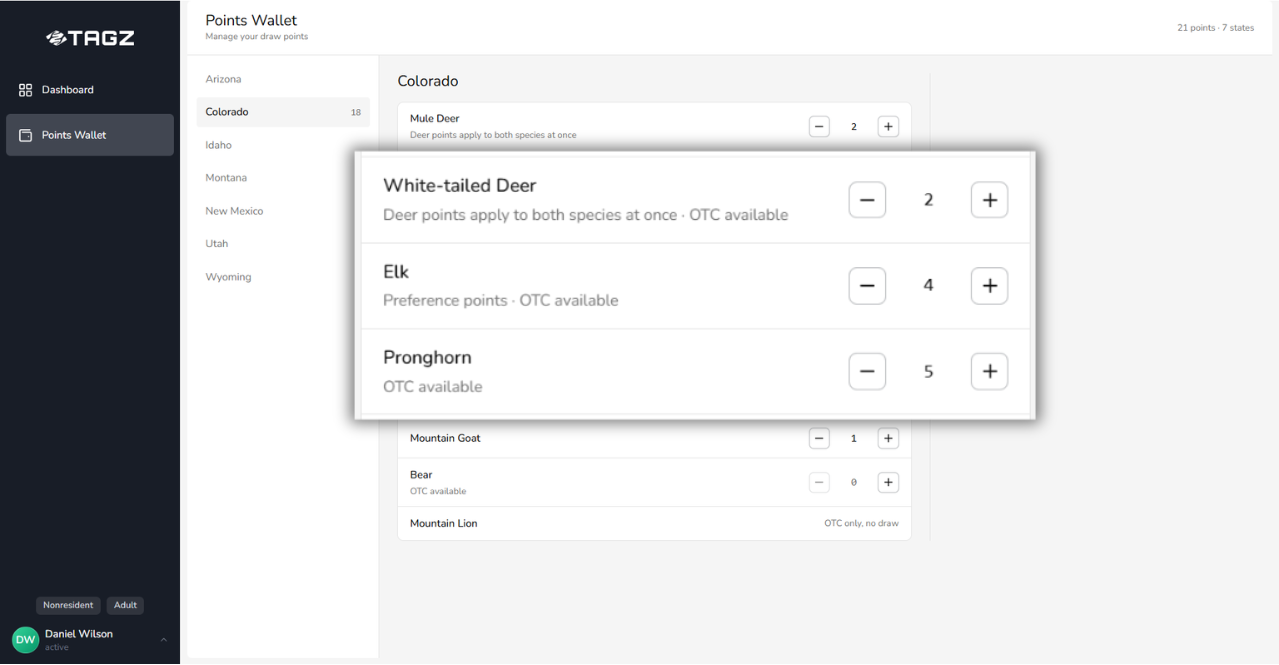Click the Points Wallet card icon
1279x665 pixels.
click(x=25, y=134)
